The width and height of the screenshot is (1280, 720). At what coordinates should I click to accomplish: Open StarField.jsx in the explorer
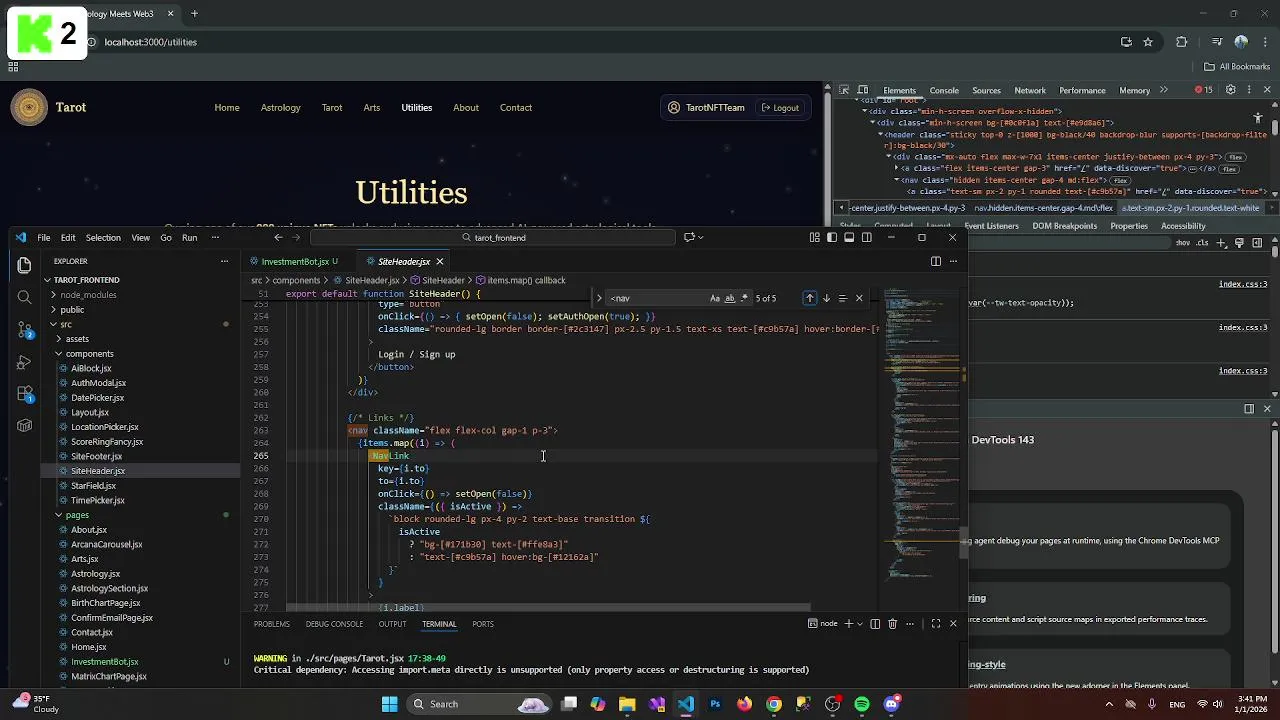click(x=93, y=486)
